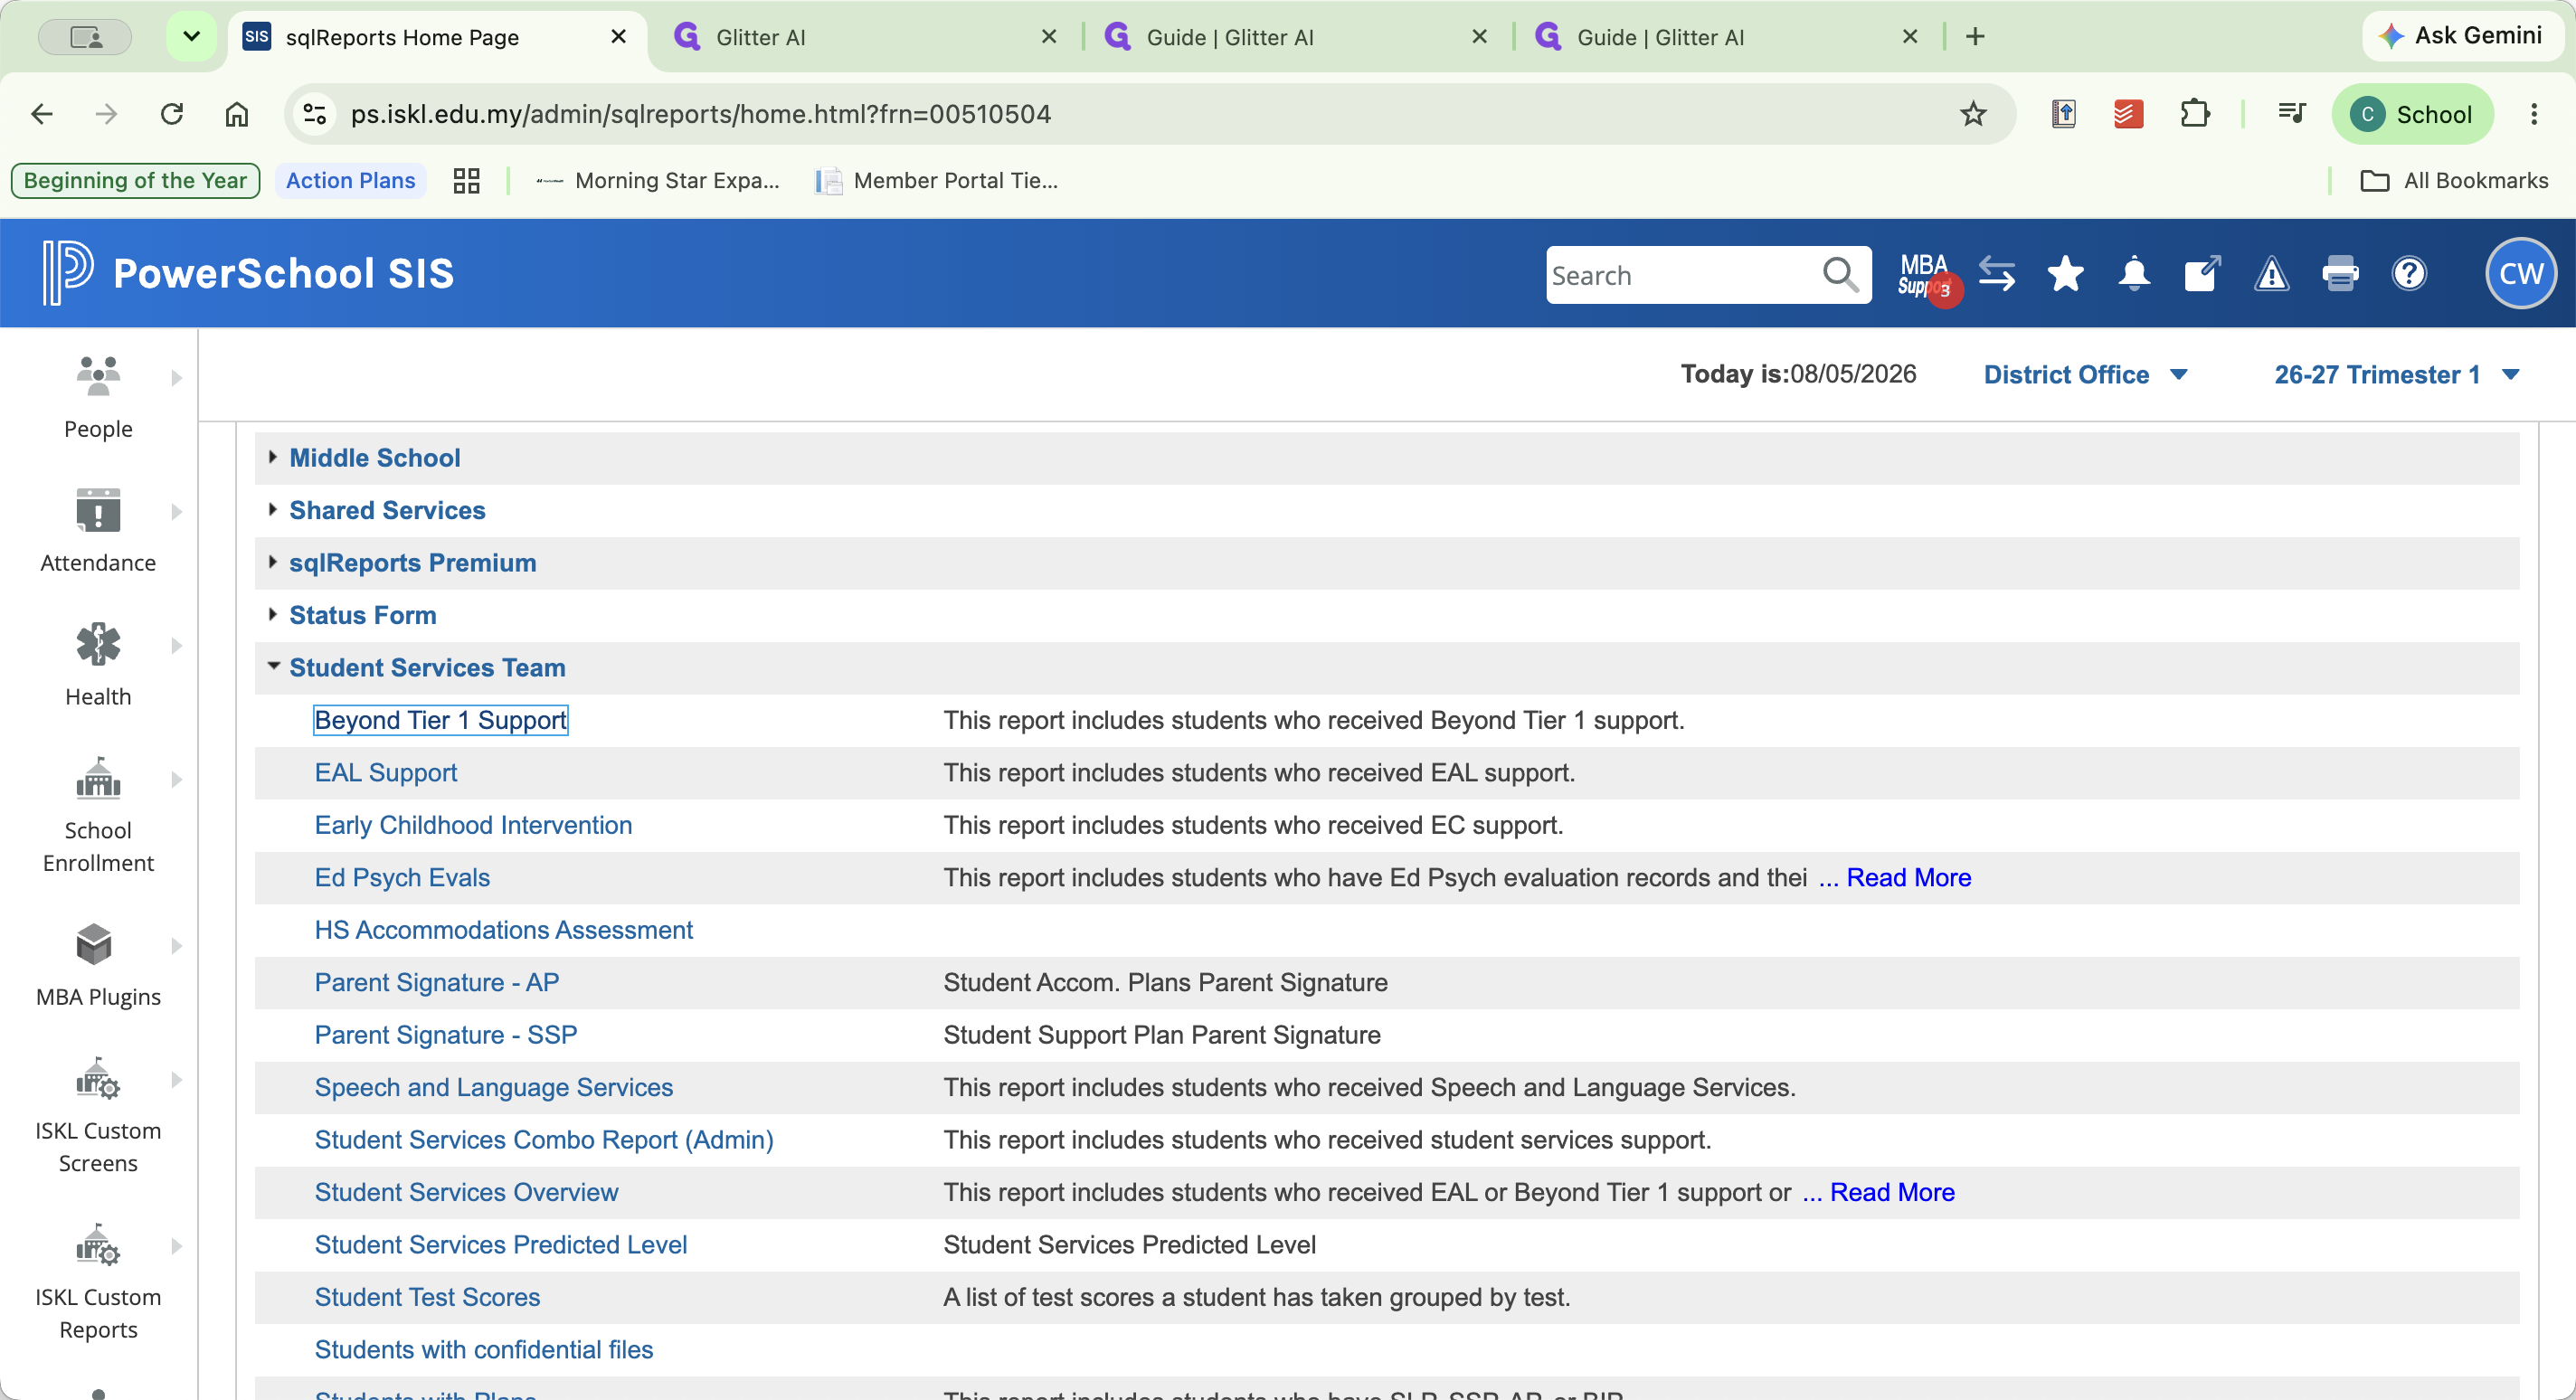
Task: Expand the People sidebar submenu arrow
Action: point(176,378)
